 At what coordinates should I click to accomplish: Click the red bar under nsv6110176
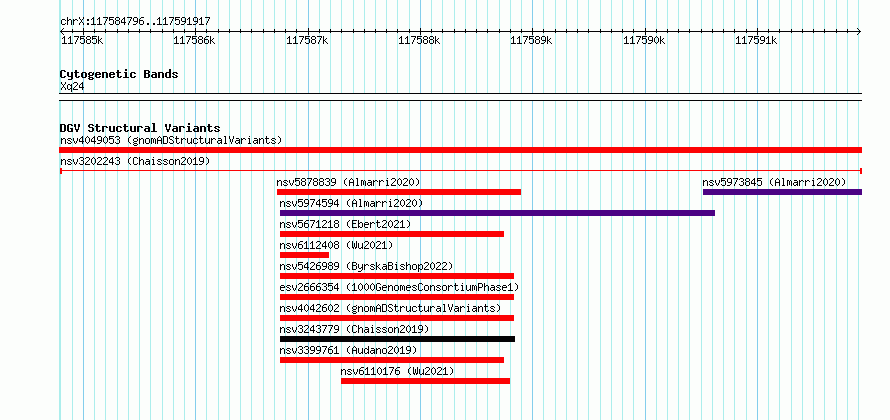click(x=426, y=381)
